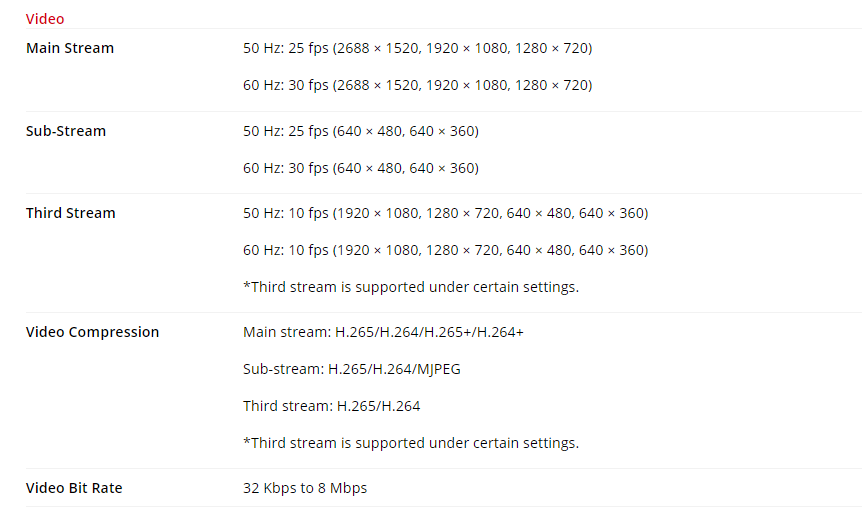867x507 pixels.
Task: Click the Video Bit Rate row label
Action: [x=74, y=488]
